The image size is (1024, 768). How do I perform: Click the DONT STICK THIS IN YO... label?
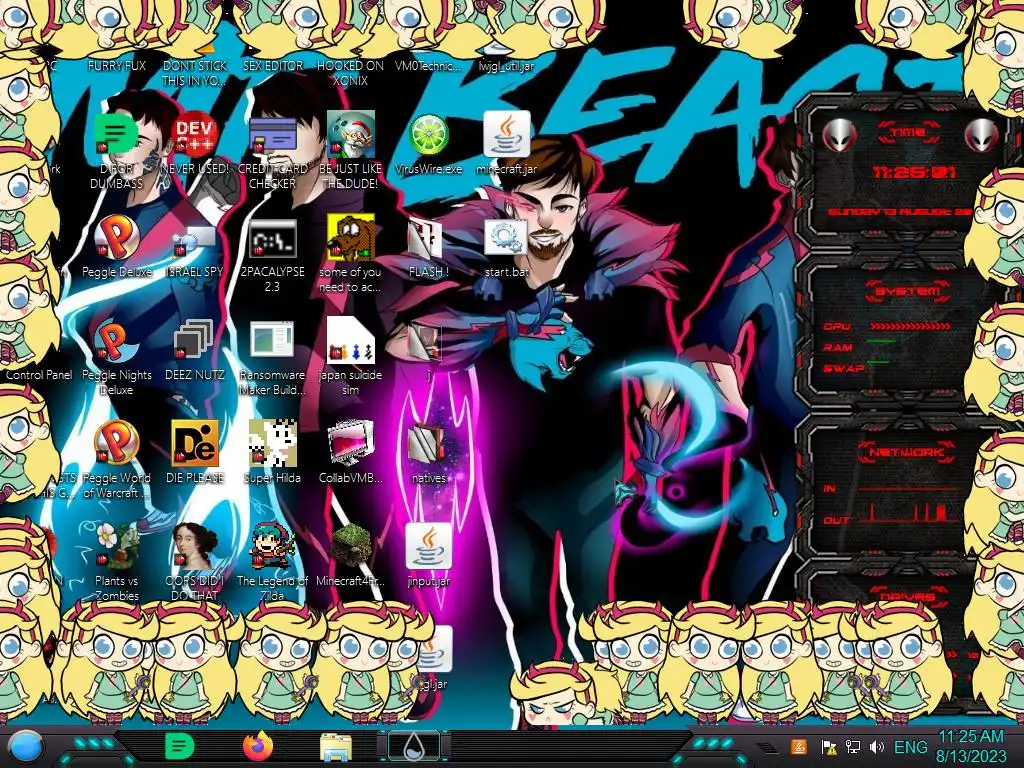[x=194, y=73]
